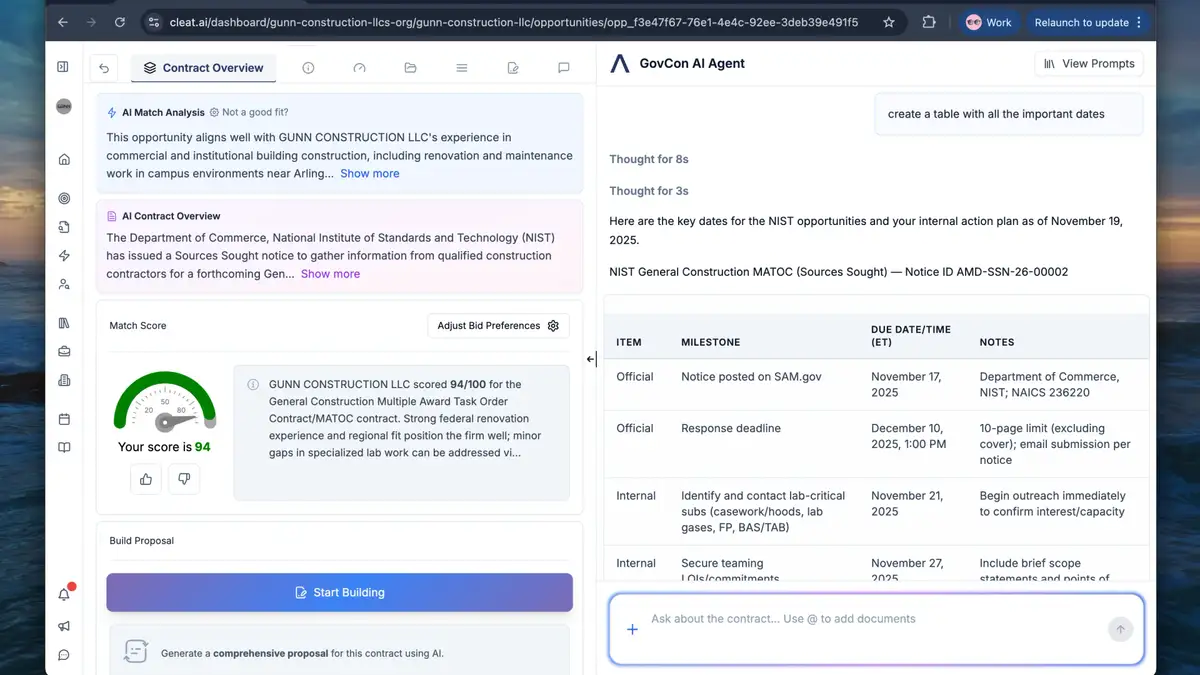Screen dimensions: 1200x675
Task: Open the document search sidebar icon
Action: pos(64,227)
